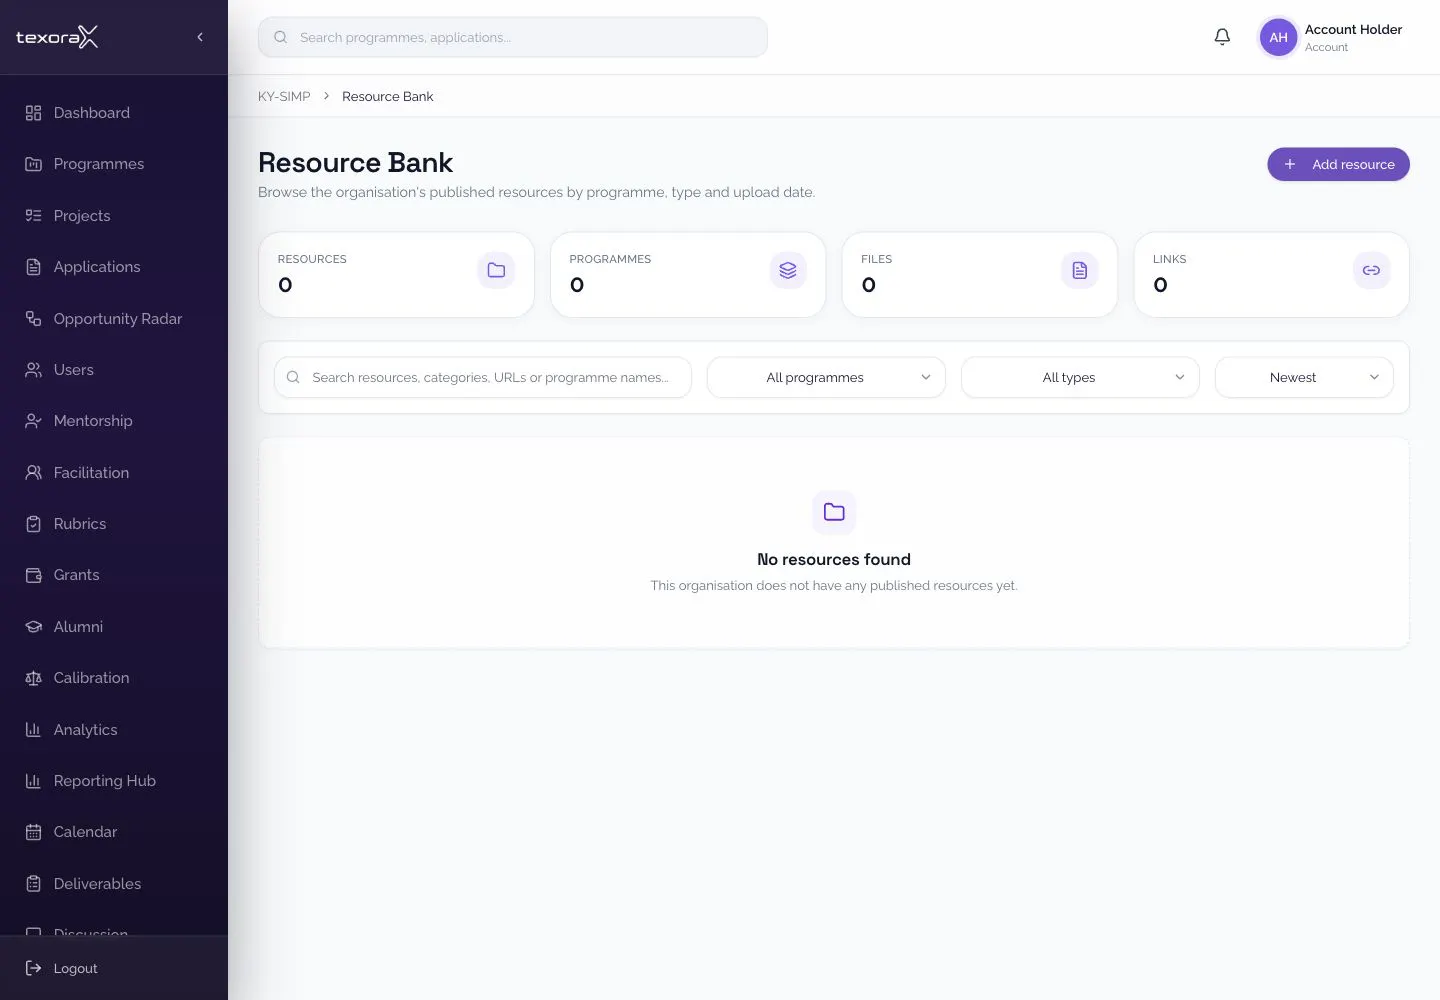Click the Calendar icon in the sidebar

point(33,832)
